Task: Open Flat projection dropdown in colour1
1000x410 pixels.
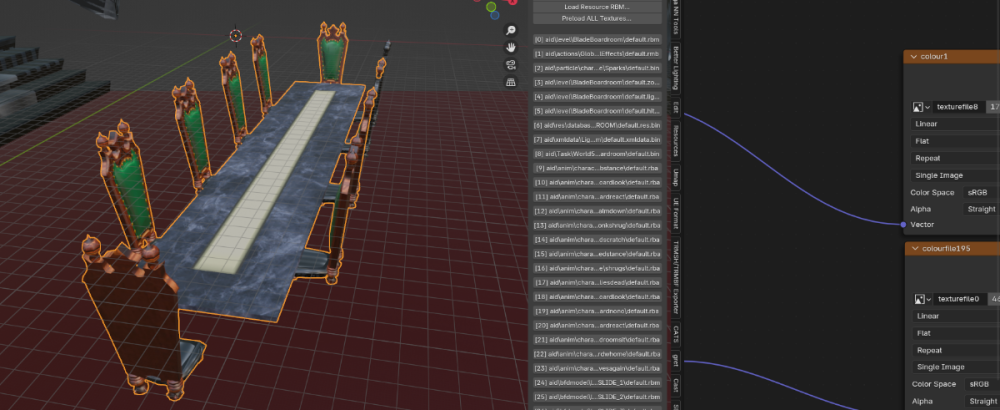Action: coord(955,141)
